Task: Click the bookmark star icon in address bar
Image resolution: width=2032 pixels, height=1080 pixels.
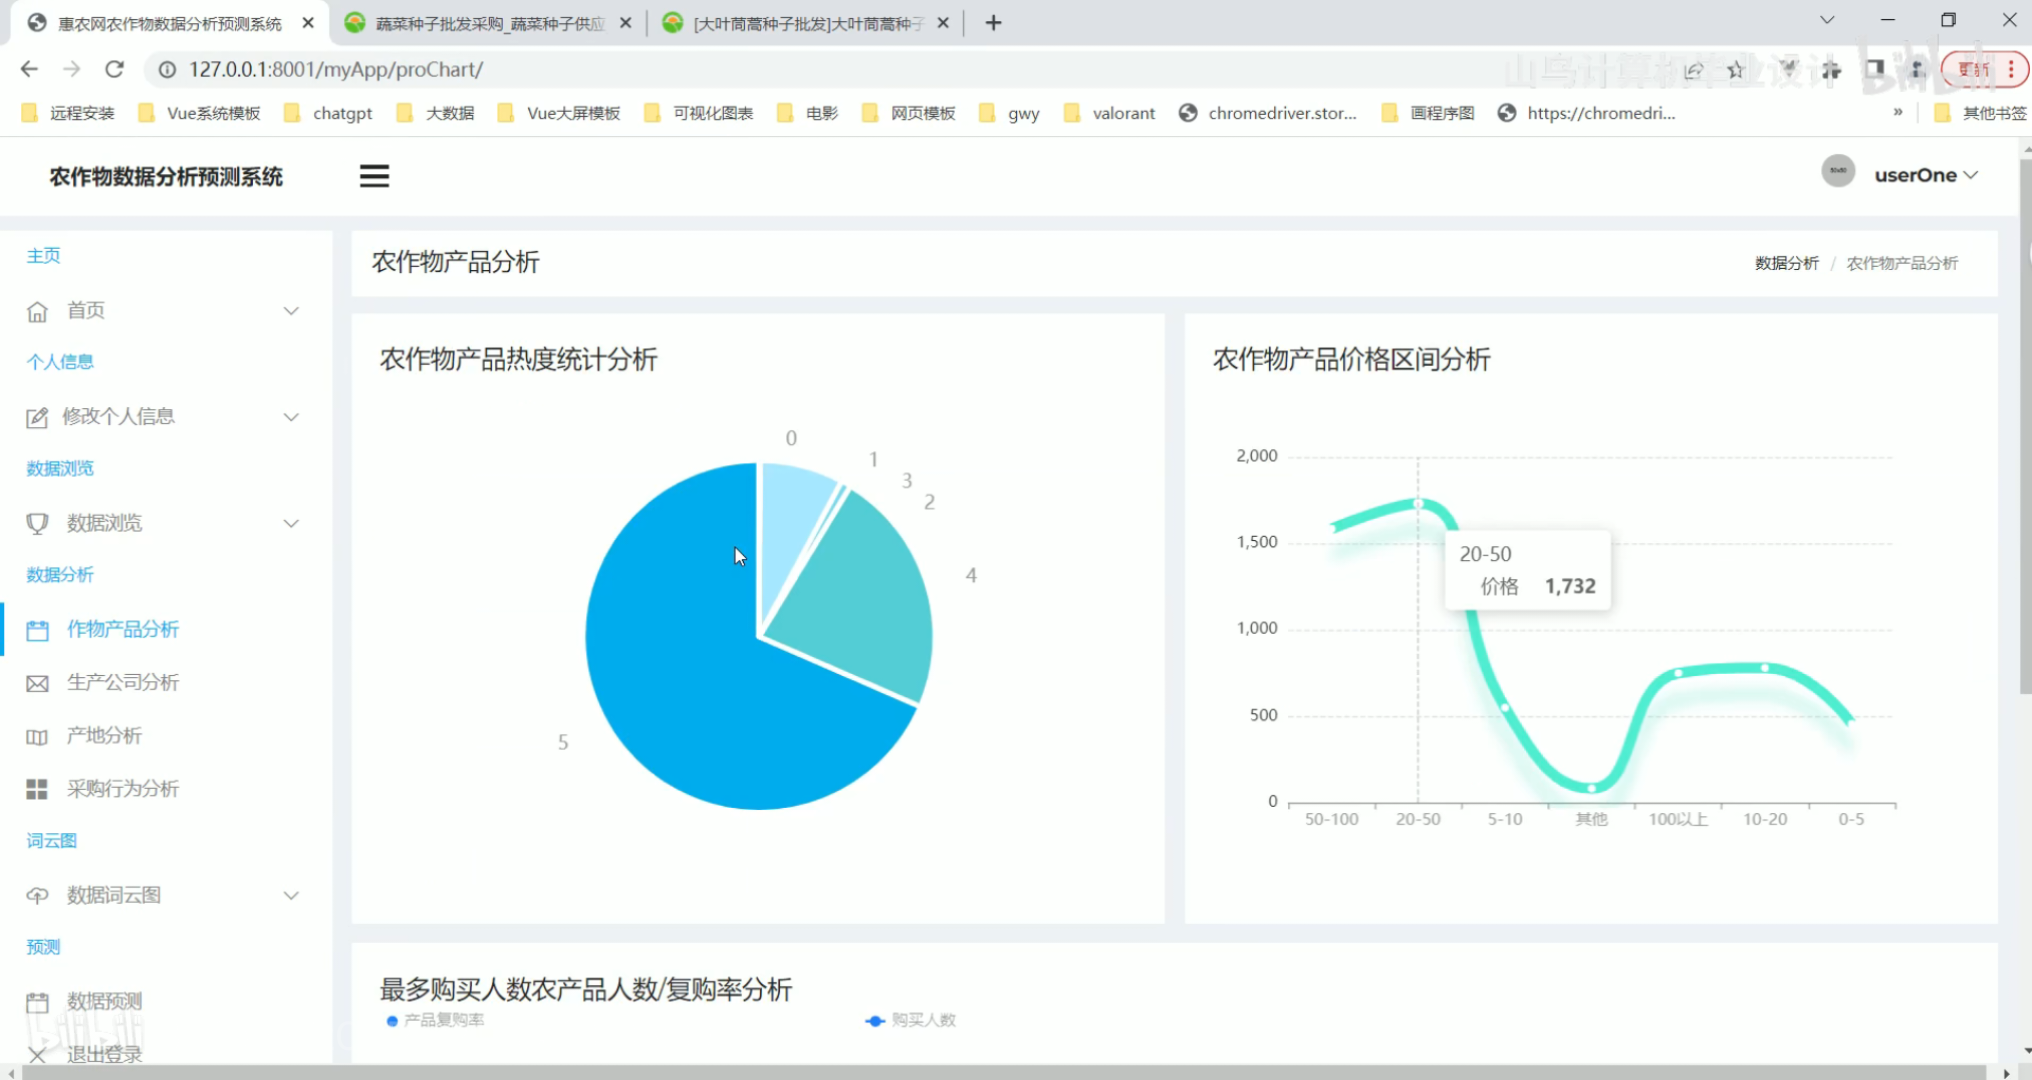Action: click(x=1735, y=69)
